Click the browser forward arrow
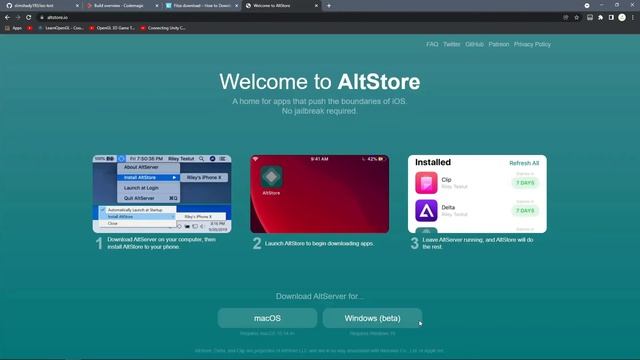The width and height of the screenshot is (640, 360). (18, 17)
